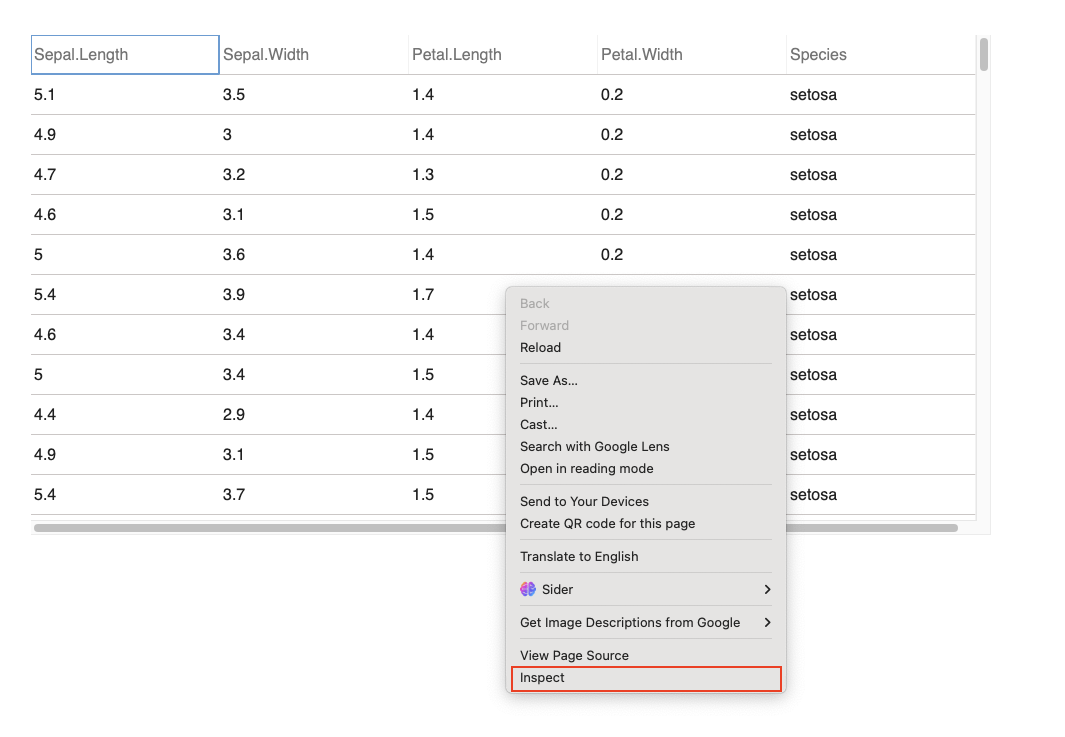Open in reading mode option
Screen dimensions: 1065x737
click(586, 469)
